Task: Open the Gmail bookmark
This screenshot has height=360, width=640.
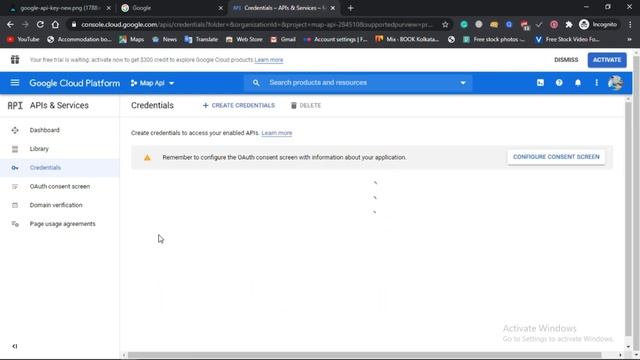Action: click(x=283, y=40)
